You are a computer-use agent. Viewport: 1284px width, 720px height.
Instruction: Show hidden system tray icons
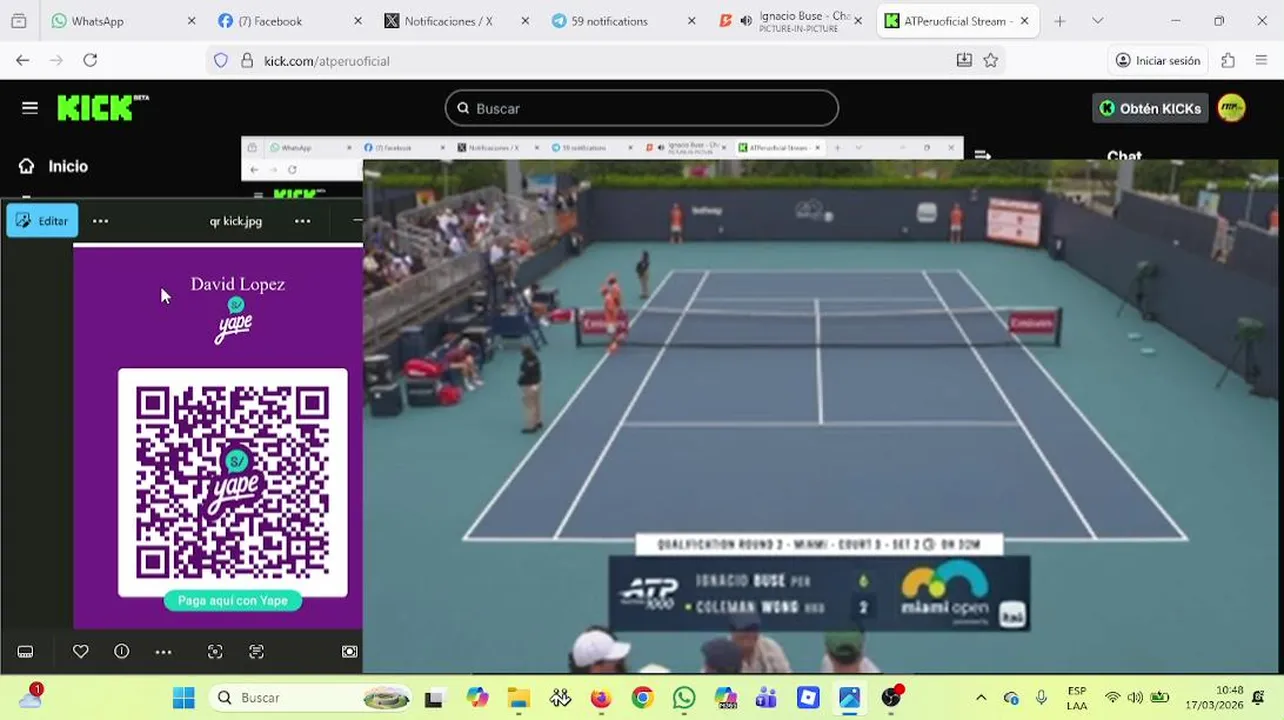point(981,698)
